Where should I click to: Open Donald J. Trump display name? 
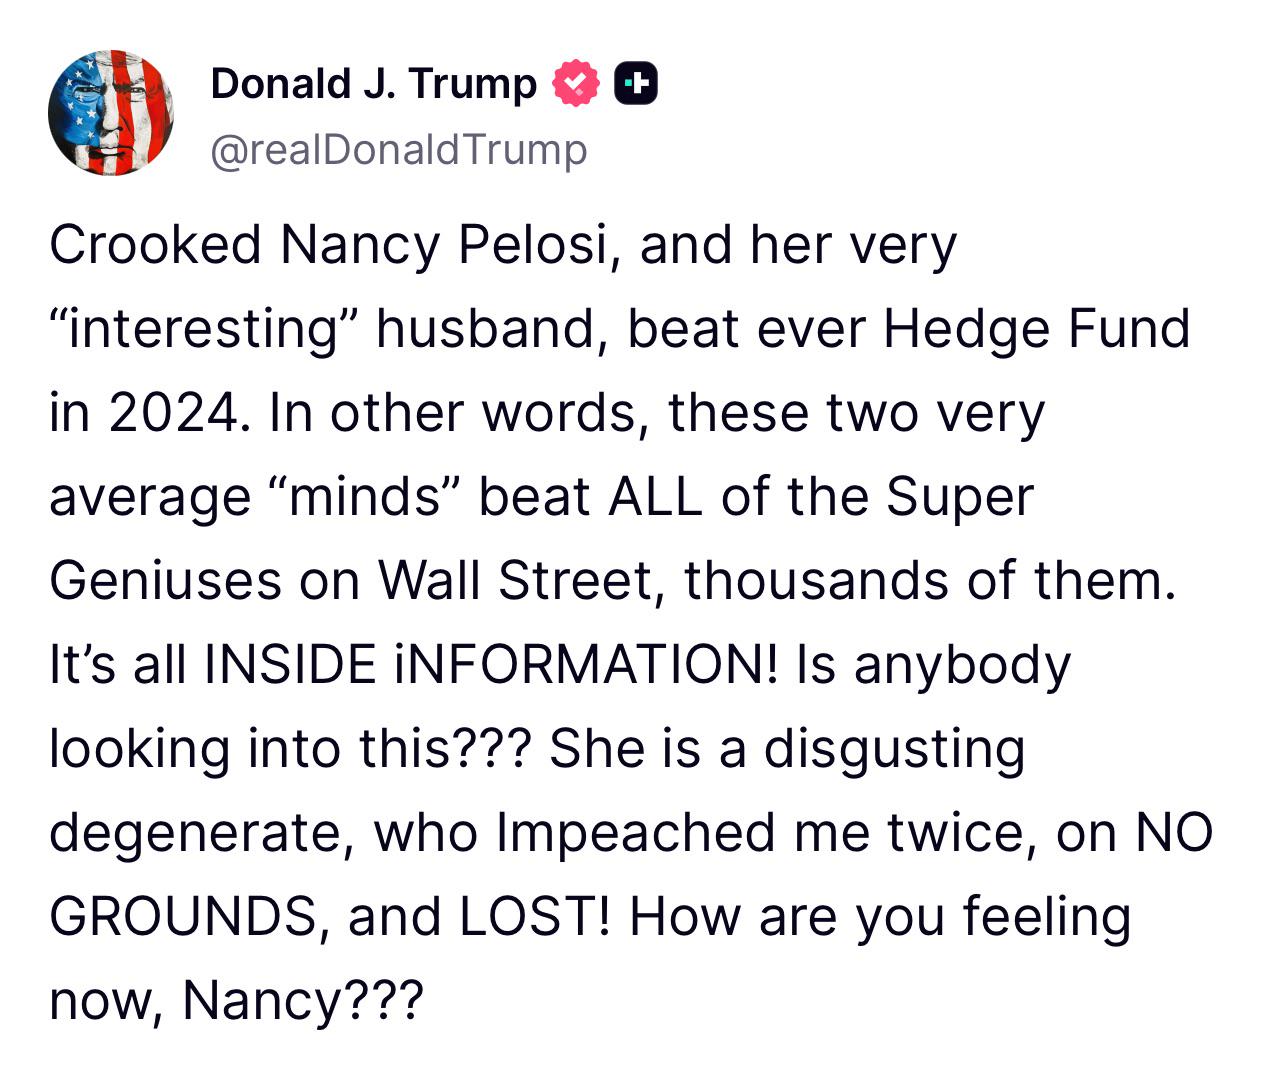tap(374, 84)
